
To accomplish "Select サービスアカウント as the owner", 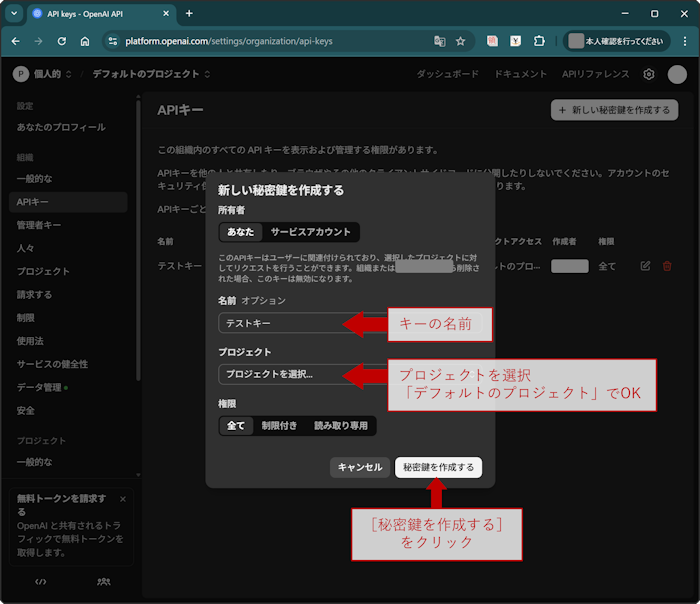I will (310, 232).
